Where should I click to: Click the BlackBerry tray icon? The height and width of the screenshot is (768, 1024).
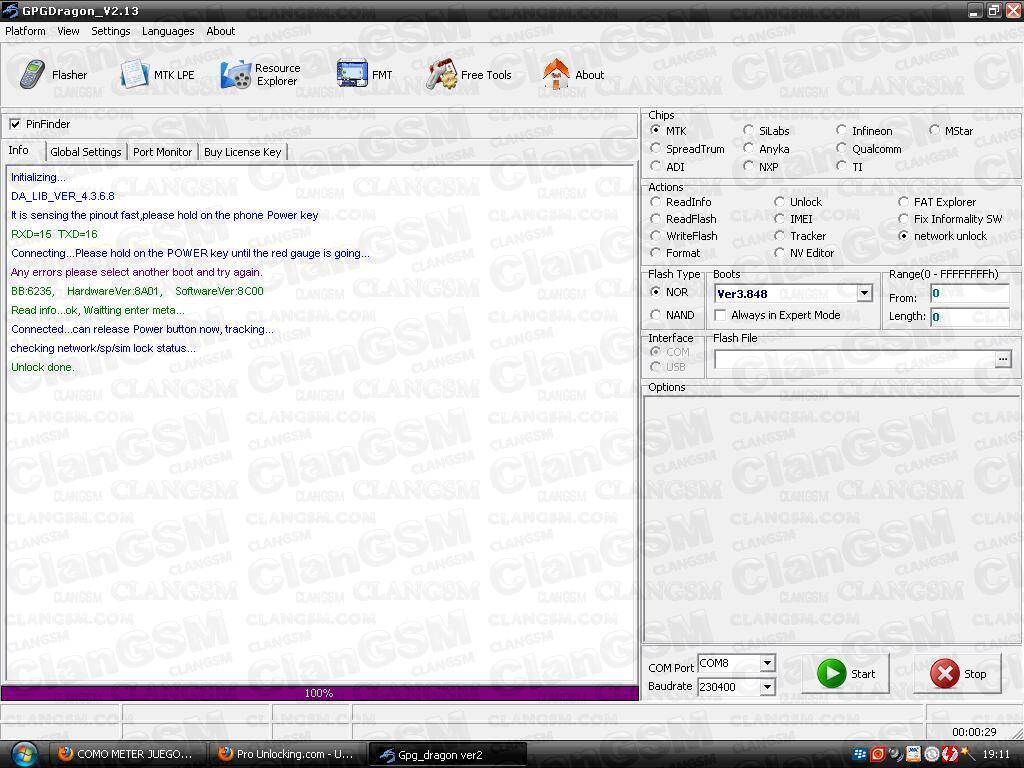pyautogui.click(x=859, y=754)
